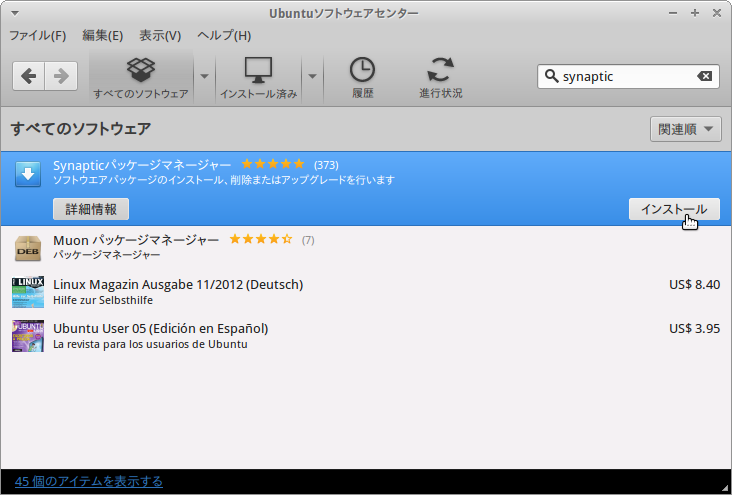Click the (7) review count for Muon
Image resolution: width=732 pixels, height=495 pixels.
[x=308, y=240]
